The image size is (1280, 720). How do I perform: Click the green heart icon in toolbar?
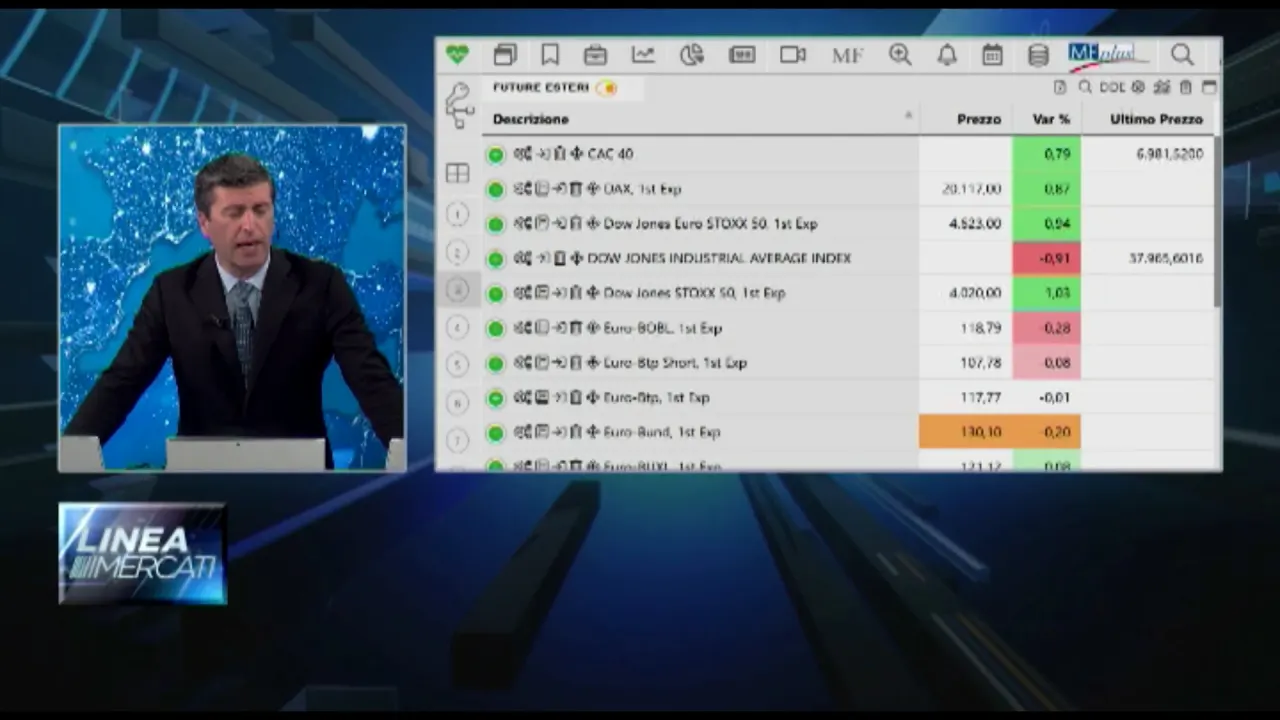[x=457, y=54]
